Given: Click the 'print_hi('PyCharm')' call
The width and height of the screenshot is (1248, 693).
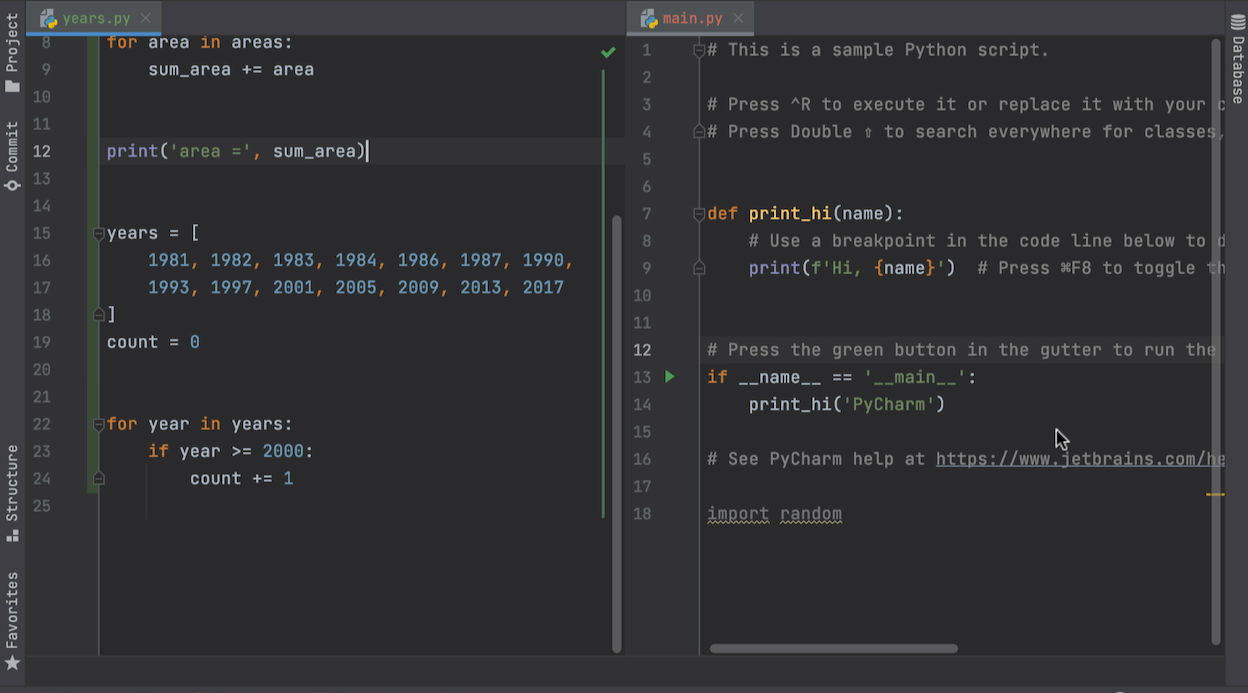Looking at the screenshot, I should [x=847, y=404].
